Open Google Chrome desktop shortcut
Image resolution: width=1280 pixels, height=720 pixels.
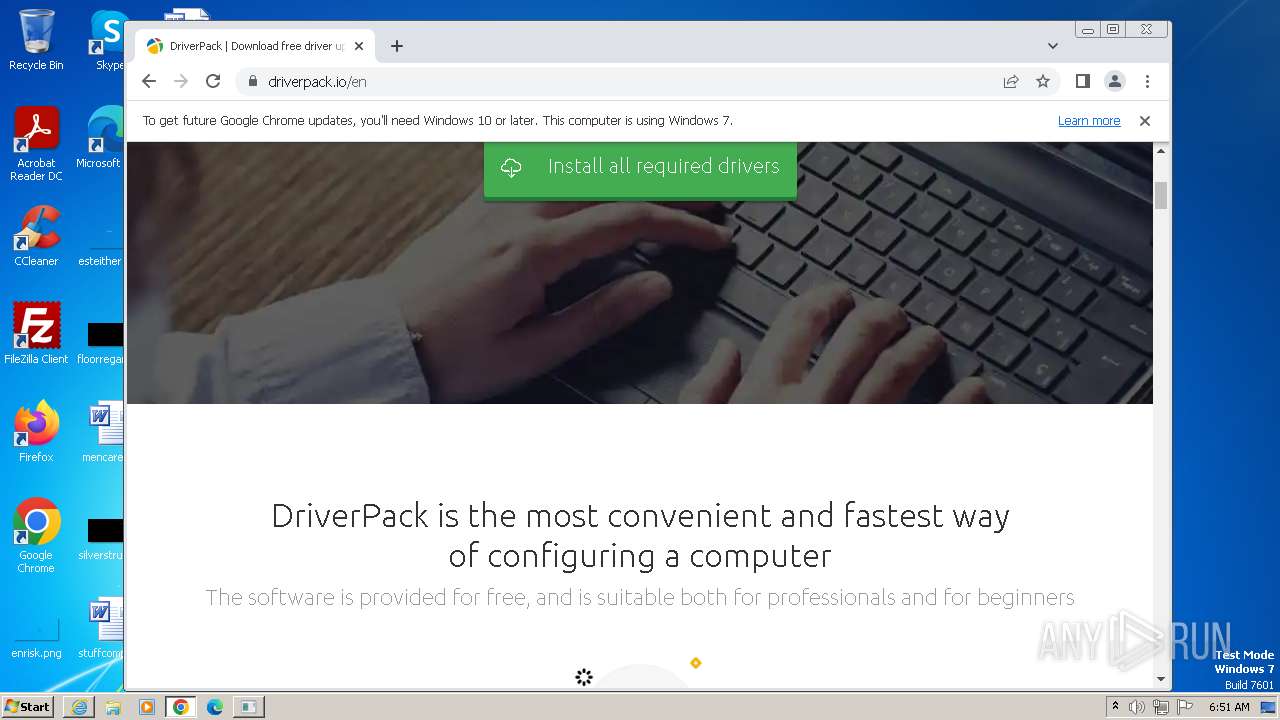tap(36, 535)
